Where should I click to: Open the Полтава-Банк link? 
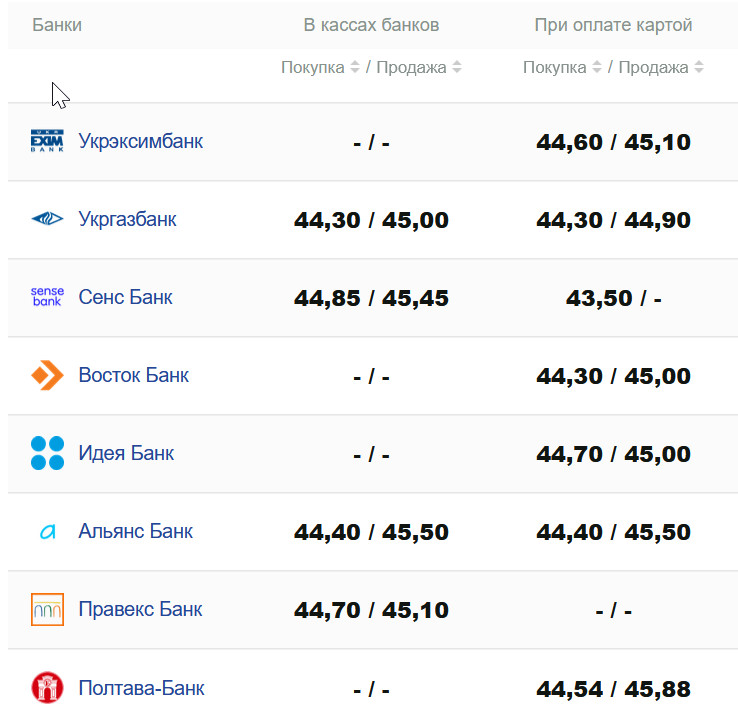(x=141, y=688)
